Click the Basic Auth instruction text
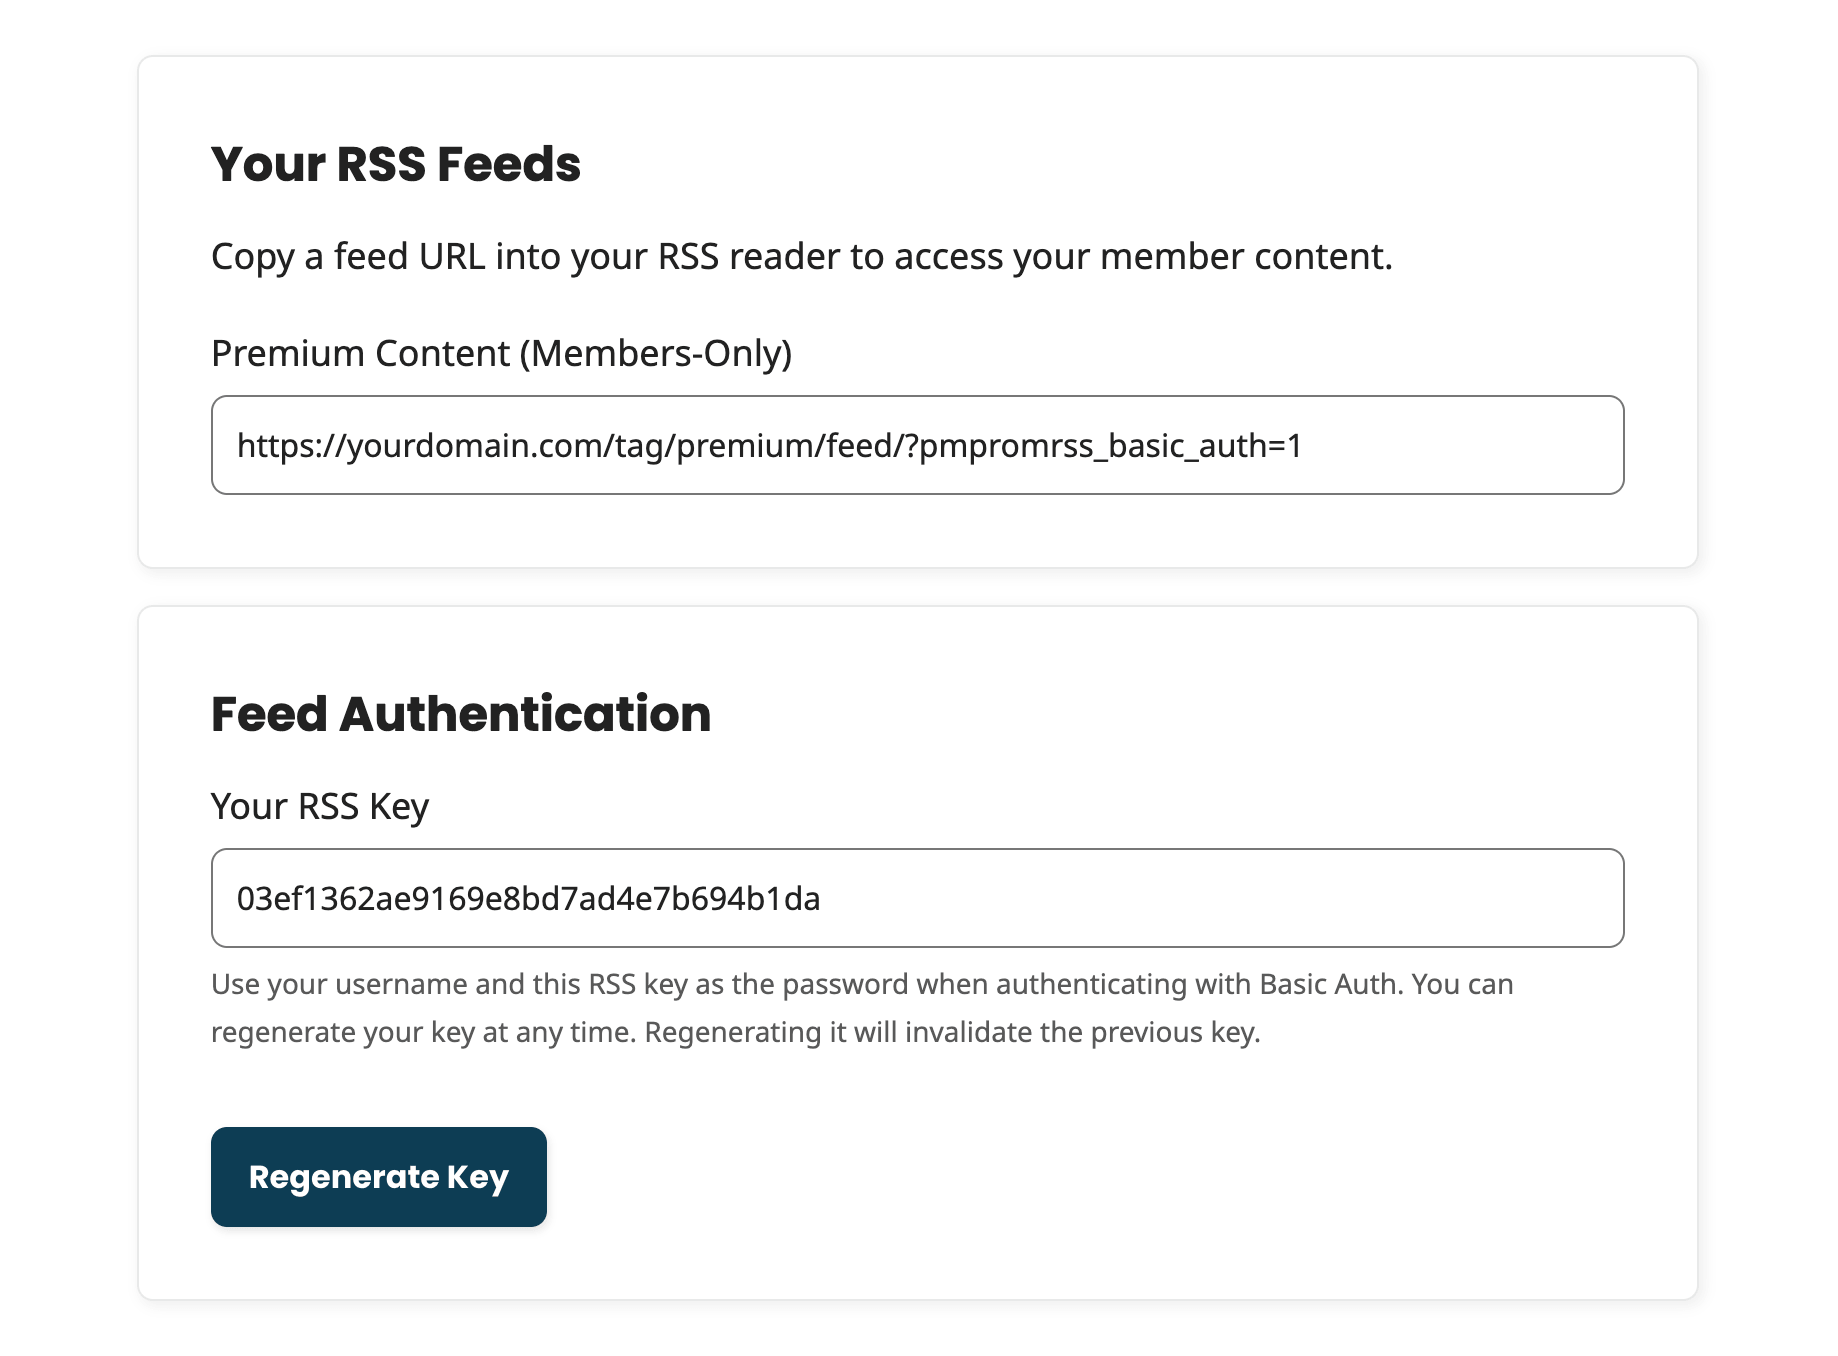The image size is (1838, 1356). click(x=860, y=984)
